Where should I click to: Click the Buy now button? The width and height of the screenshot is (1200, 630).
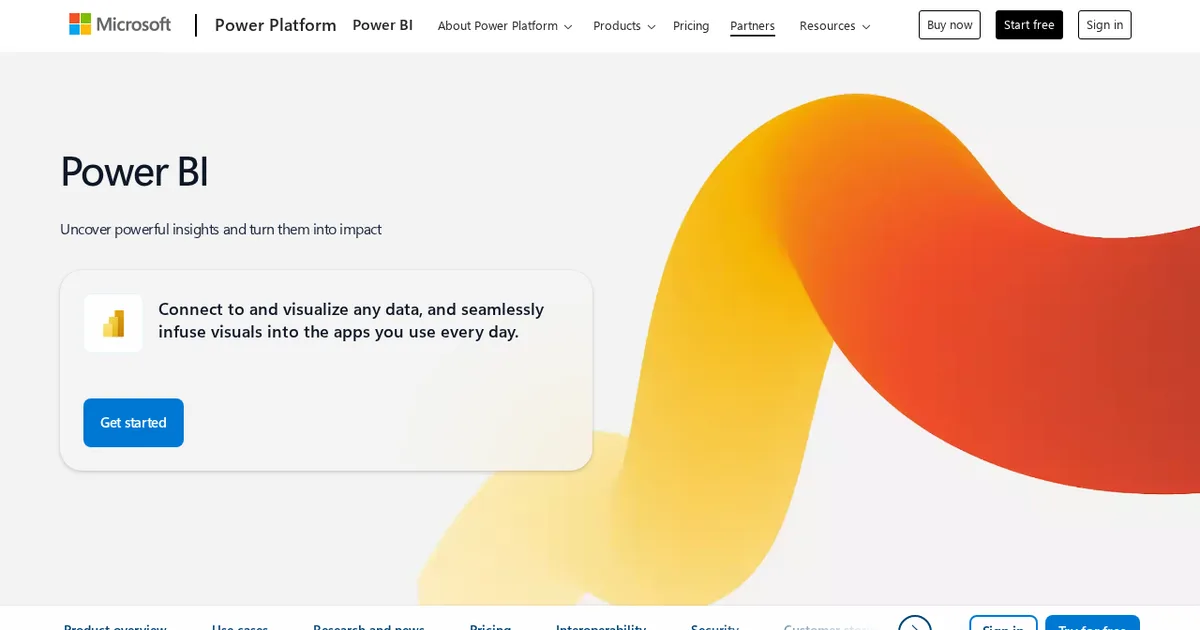949,25
